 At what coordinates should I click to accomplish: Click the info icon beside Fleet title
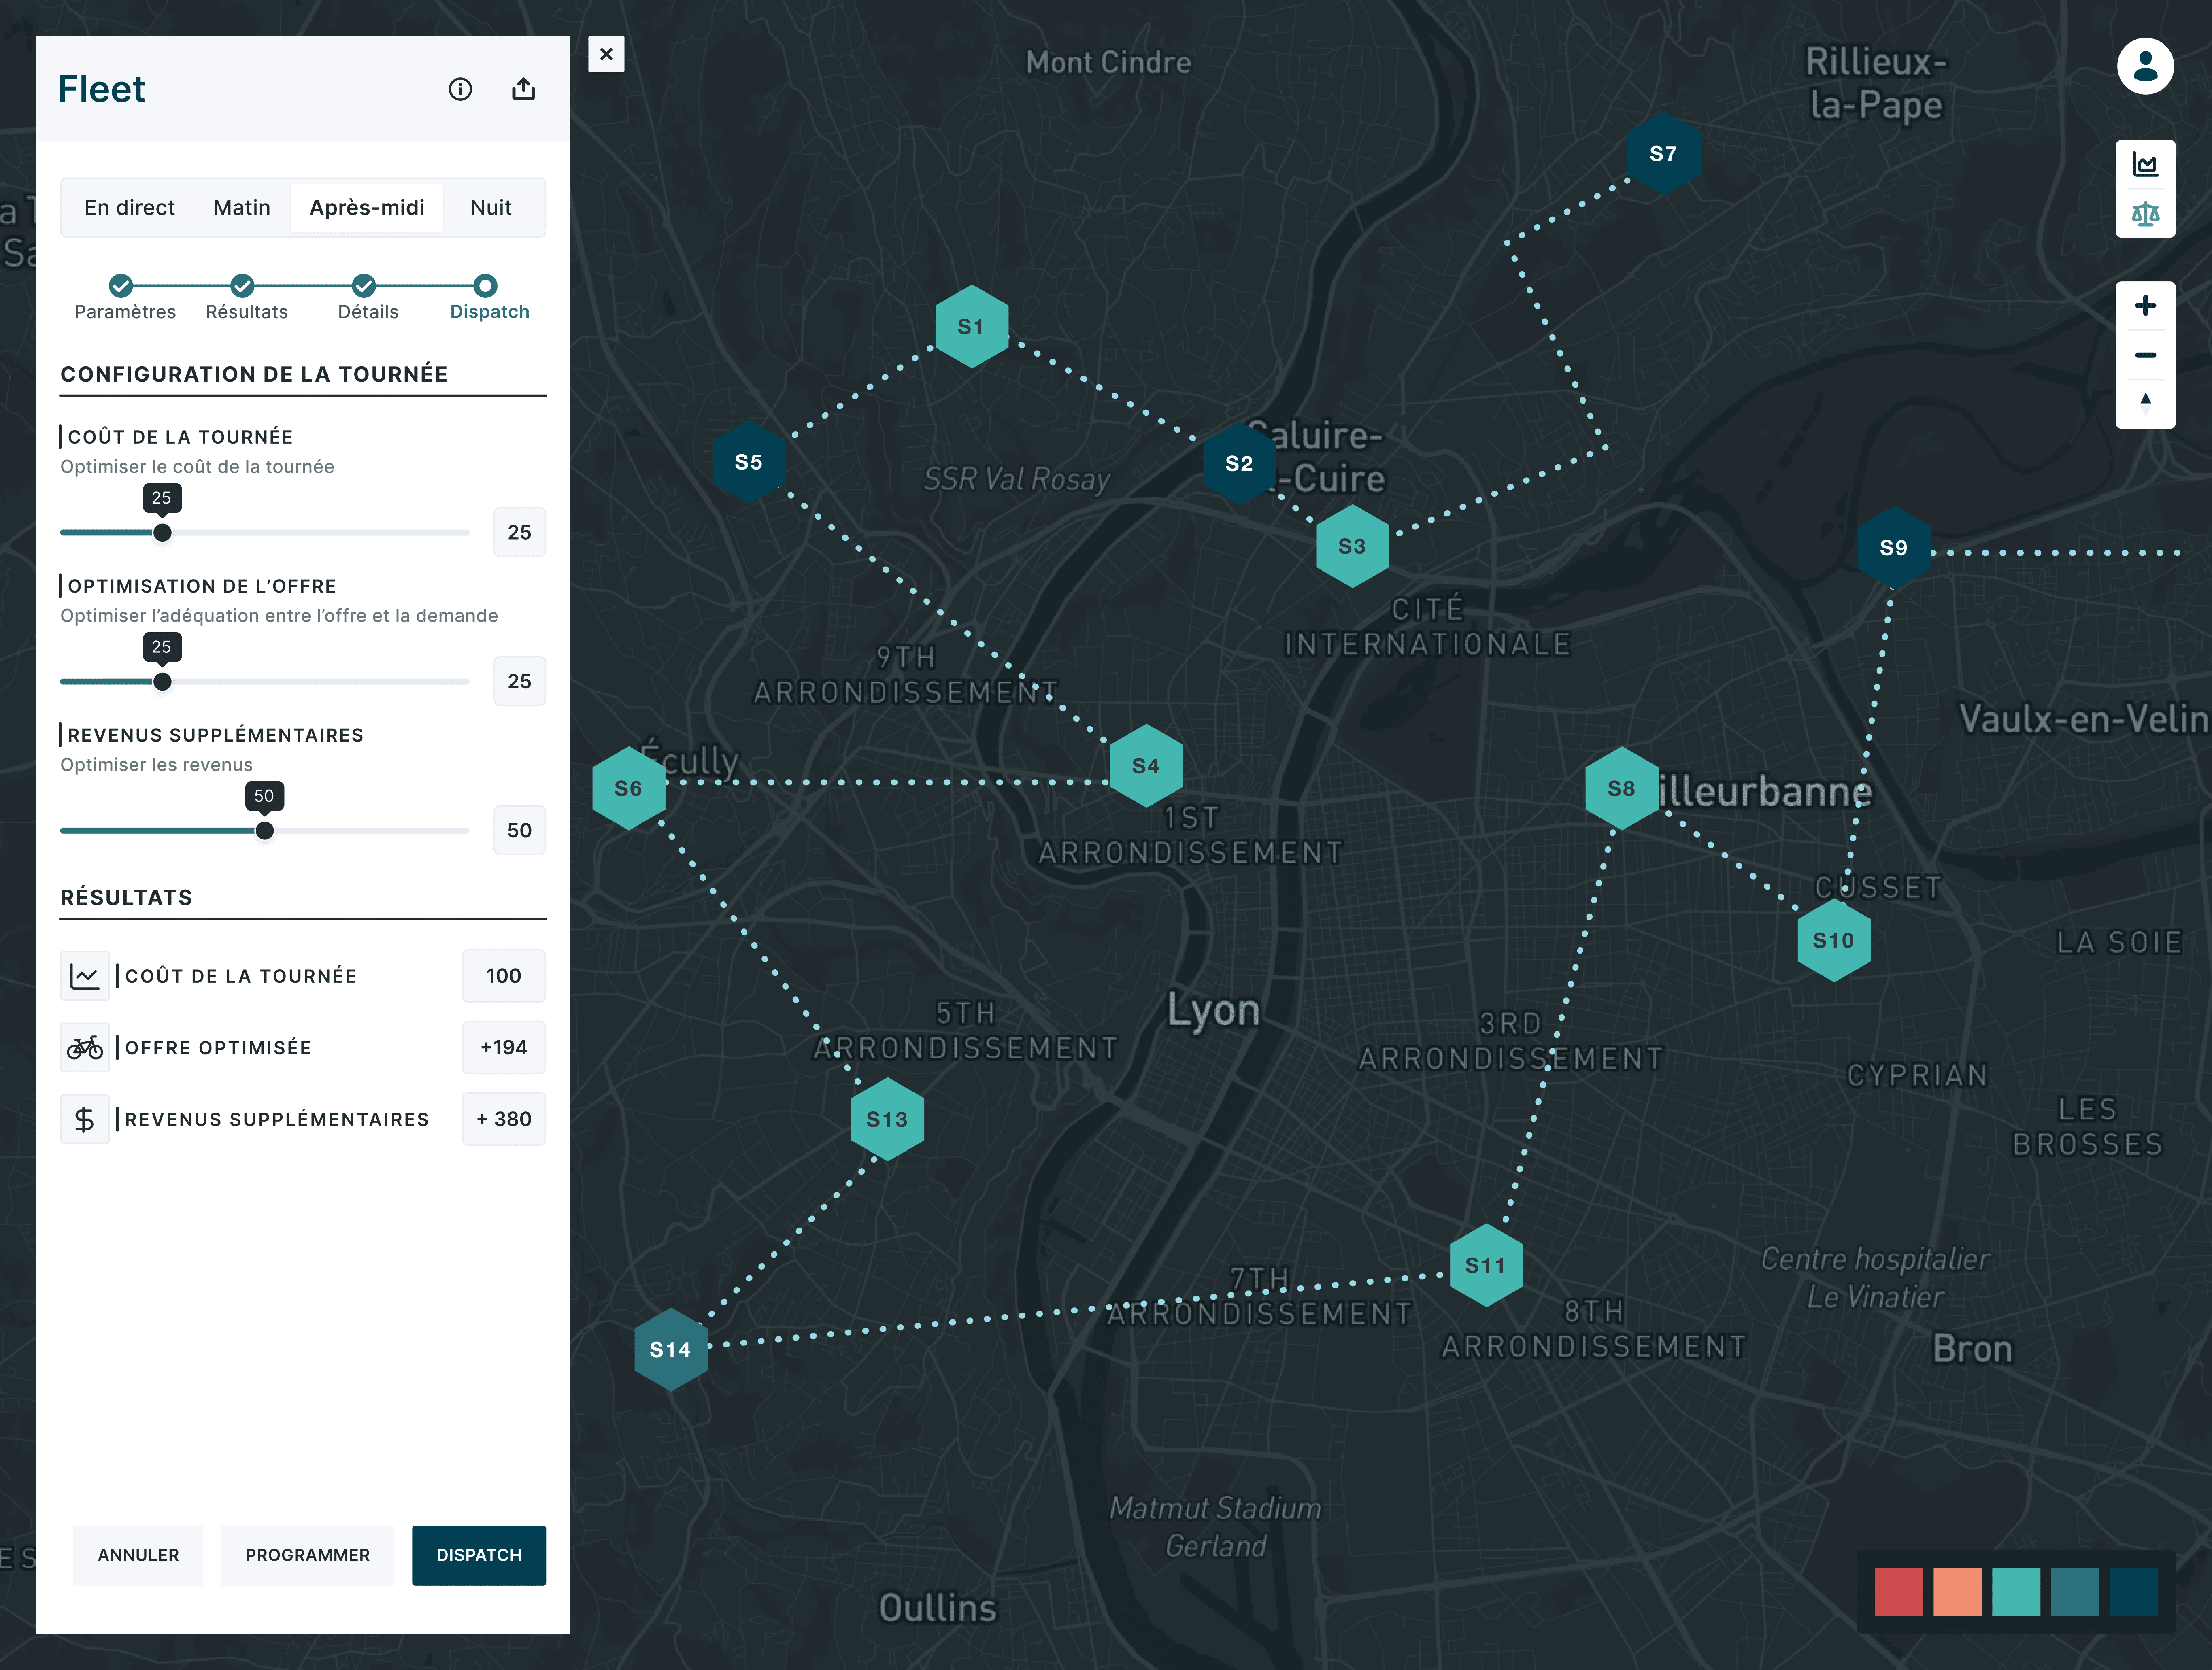coord(460,90)
